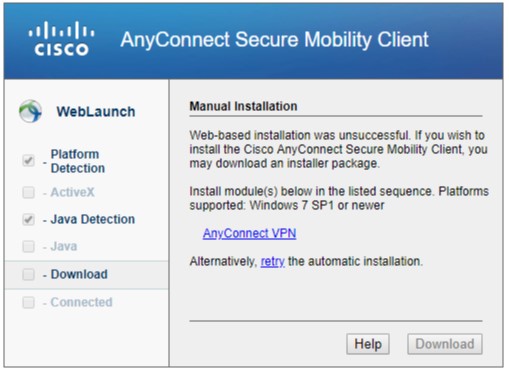This screenshot has height=369, width=509.
Task: Toggle the Download step checkbox
Action: [28, 275]
